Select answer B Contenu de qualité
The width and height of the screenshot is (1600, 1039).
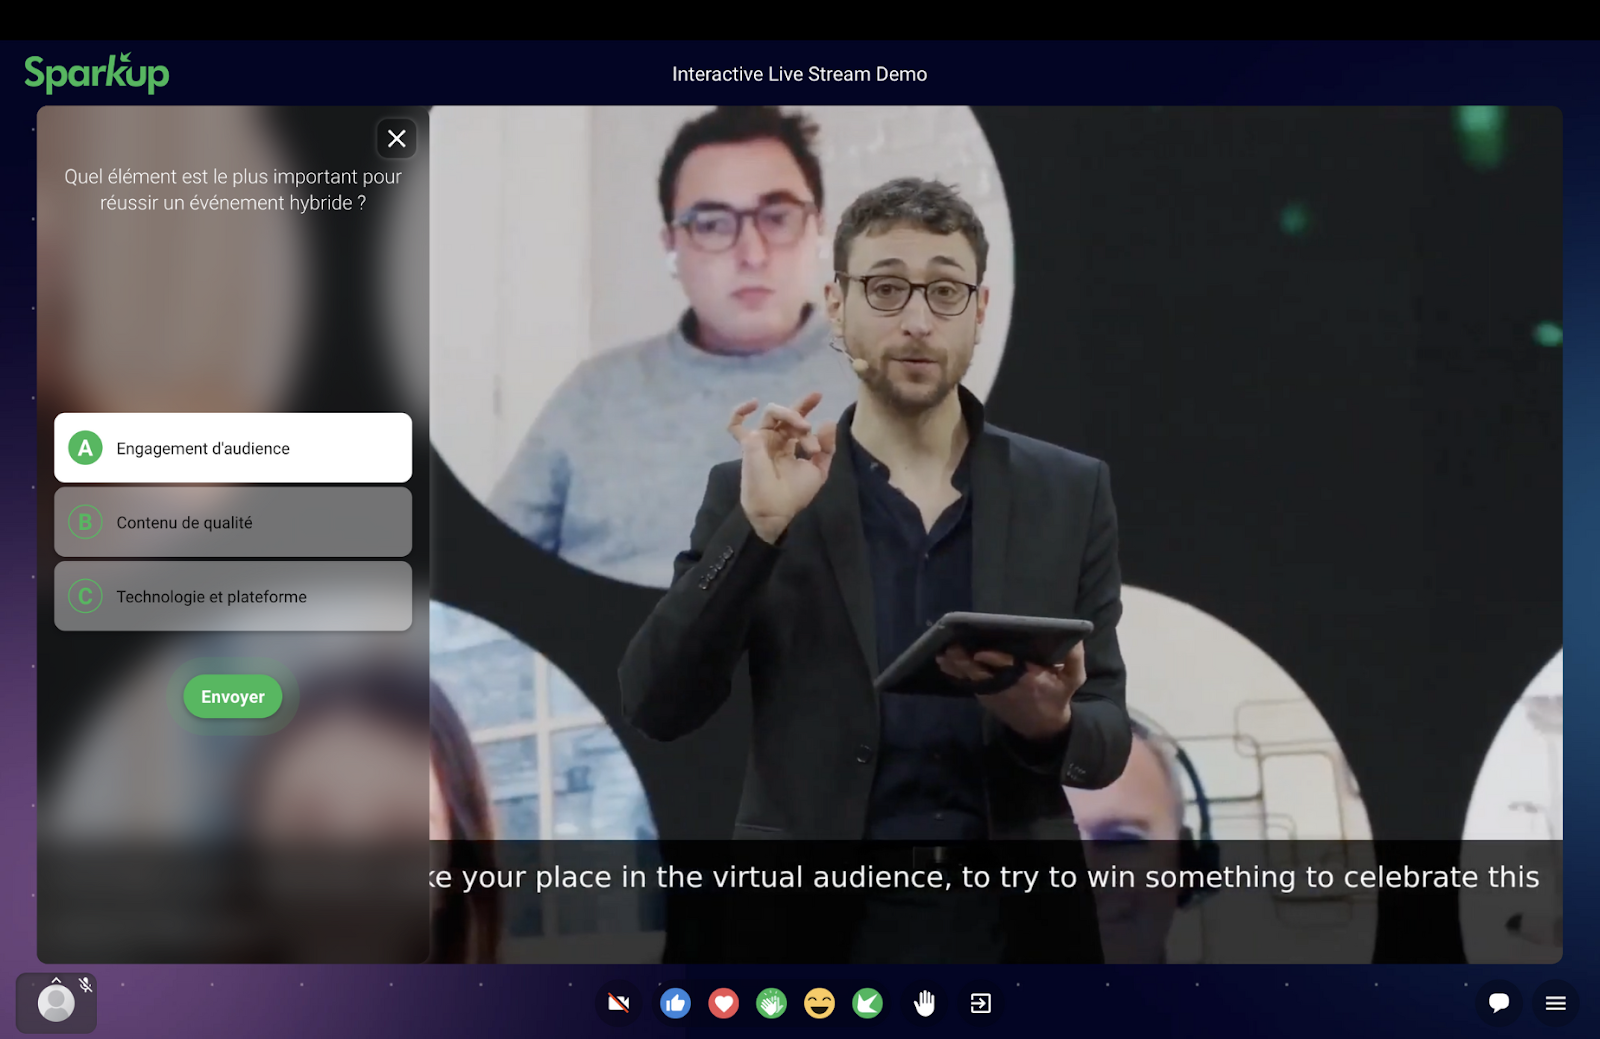233,522
